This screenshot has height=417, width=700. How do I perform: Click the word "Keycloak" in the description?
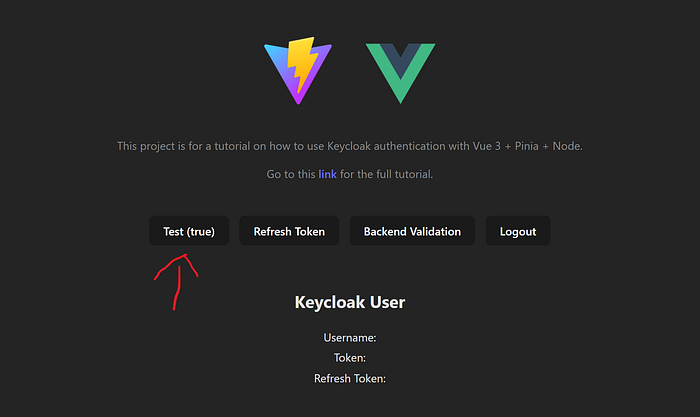pos(349,146)
